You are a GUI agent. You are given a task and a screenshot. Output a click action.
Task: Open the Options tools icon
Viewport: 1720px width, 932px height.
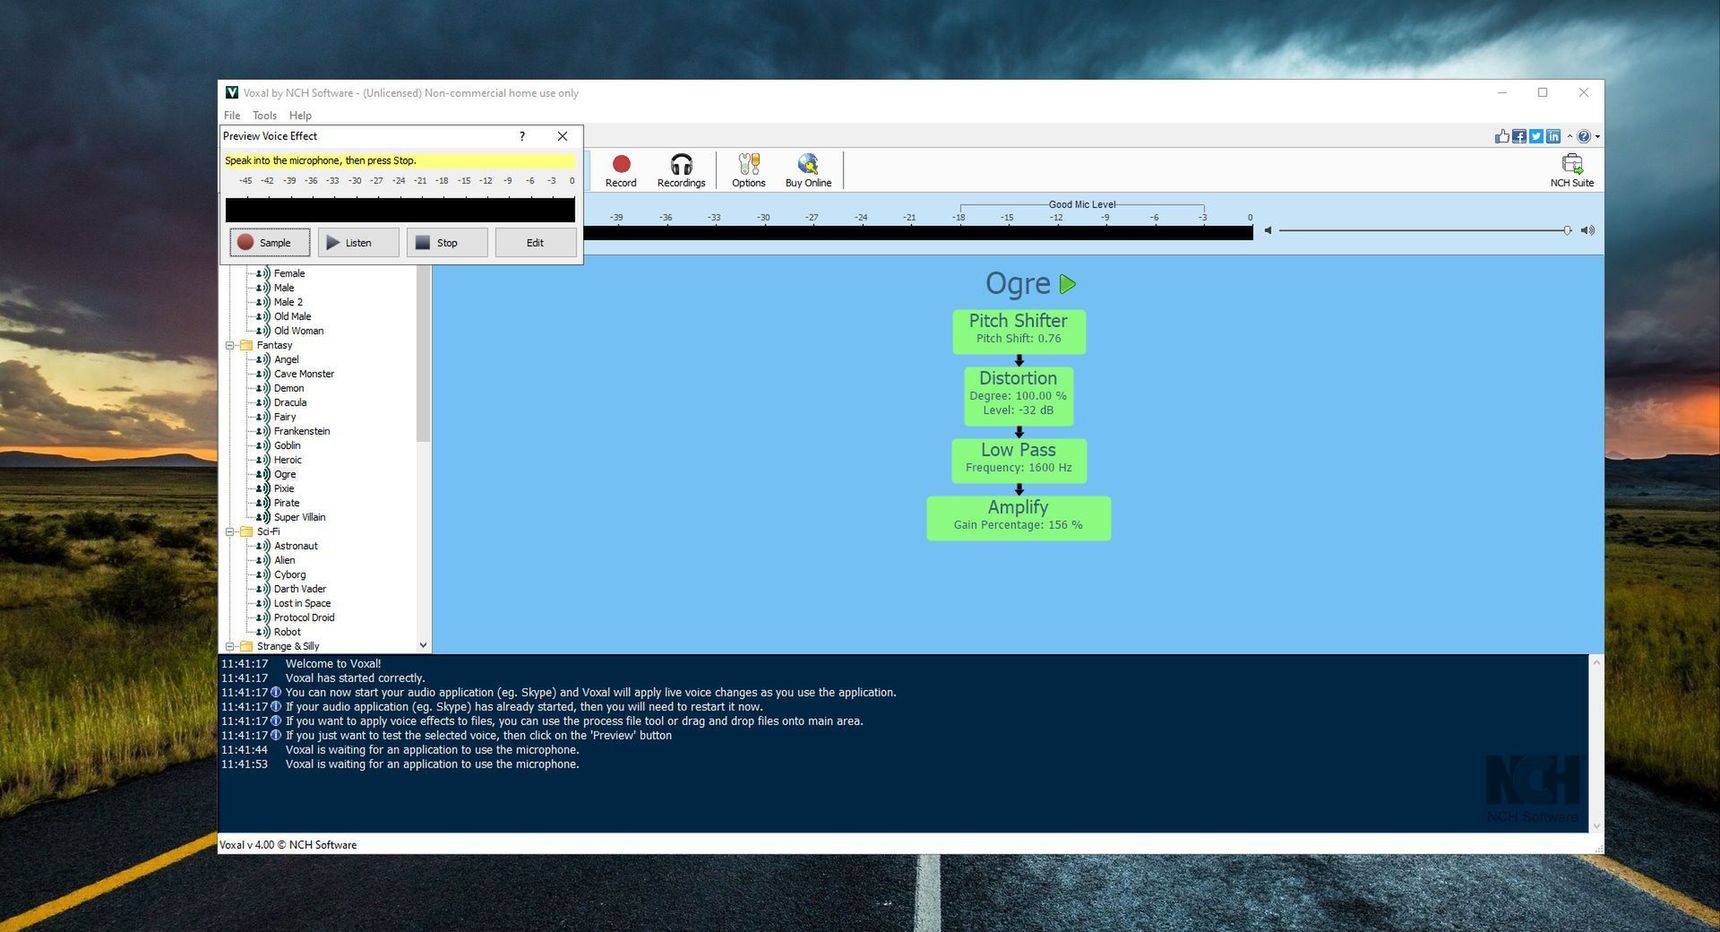748,164
